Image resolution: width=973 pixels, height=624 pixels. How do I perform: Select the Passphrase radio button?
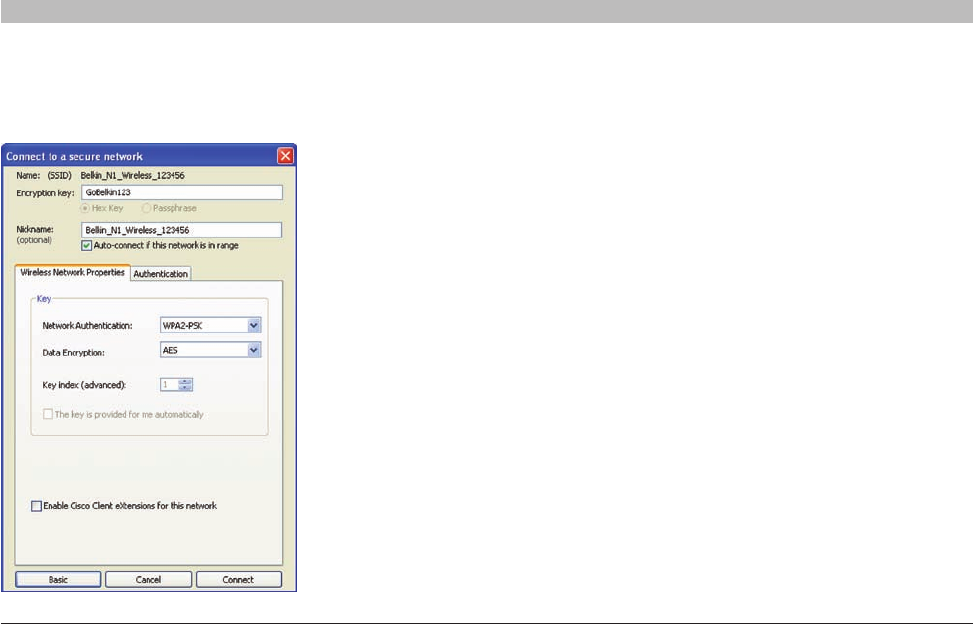coord(146,208)
